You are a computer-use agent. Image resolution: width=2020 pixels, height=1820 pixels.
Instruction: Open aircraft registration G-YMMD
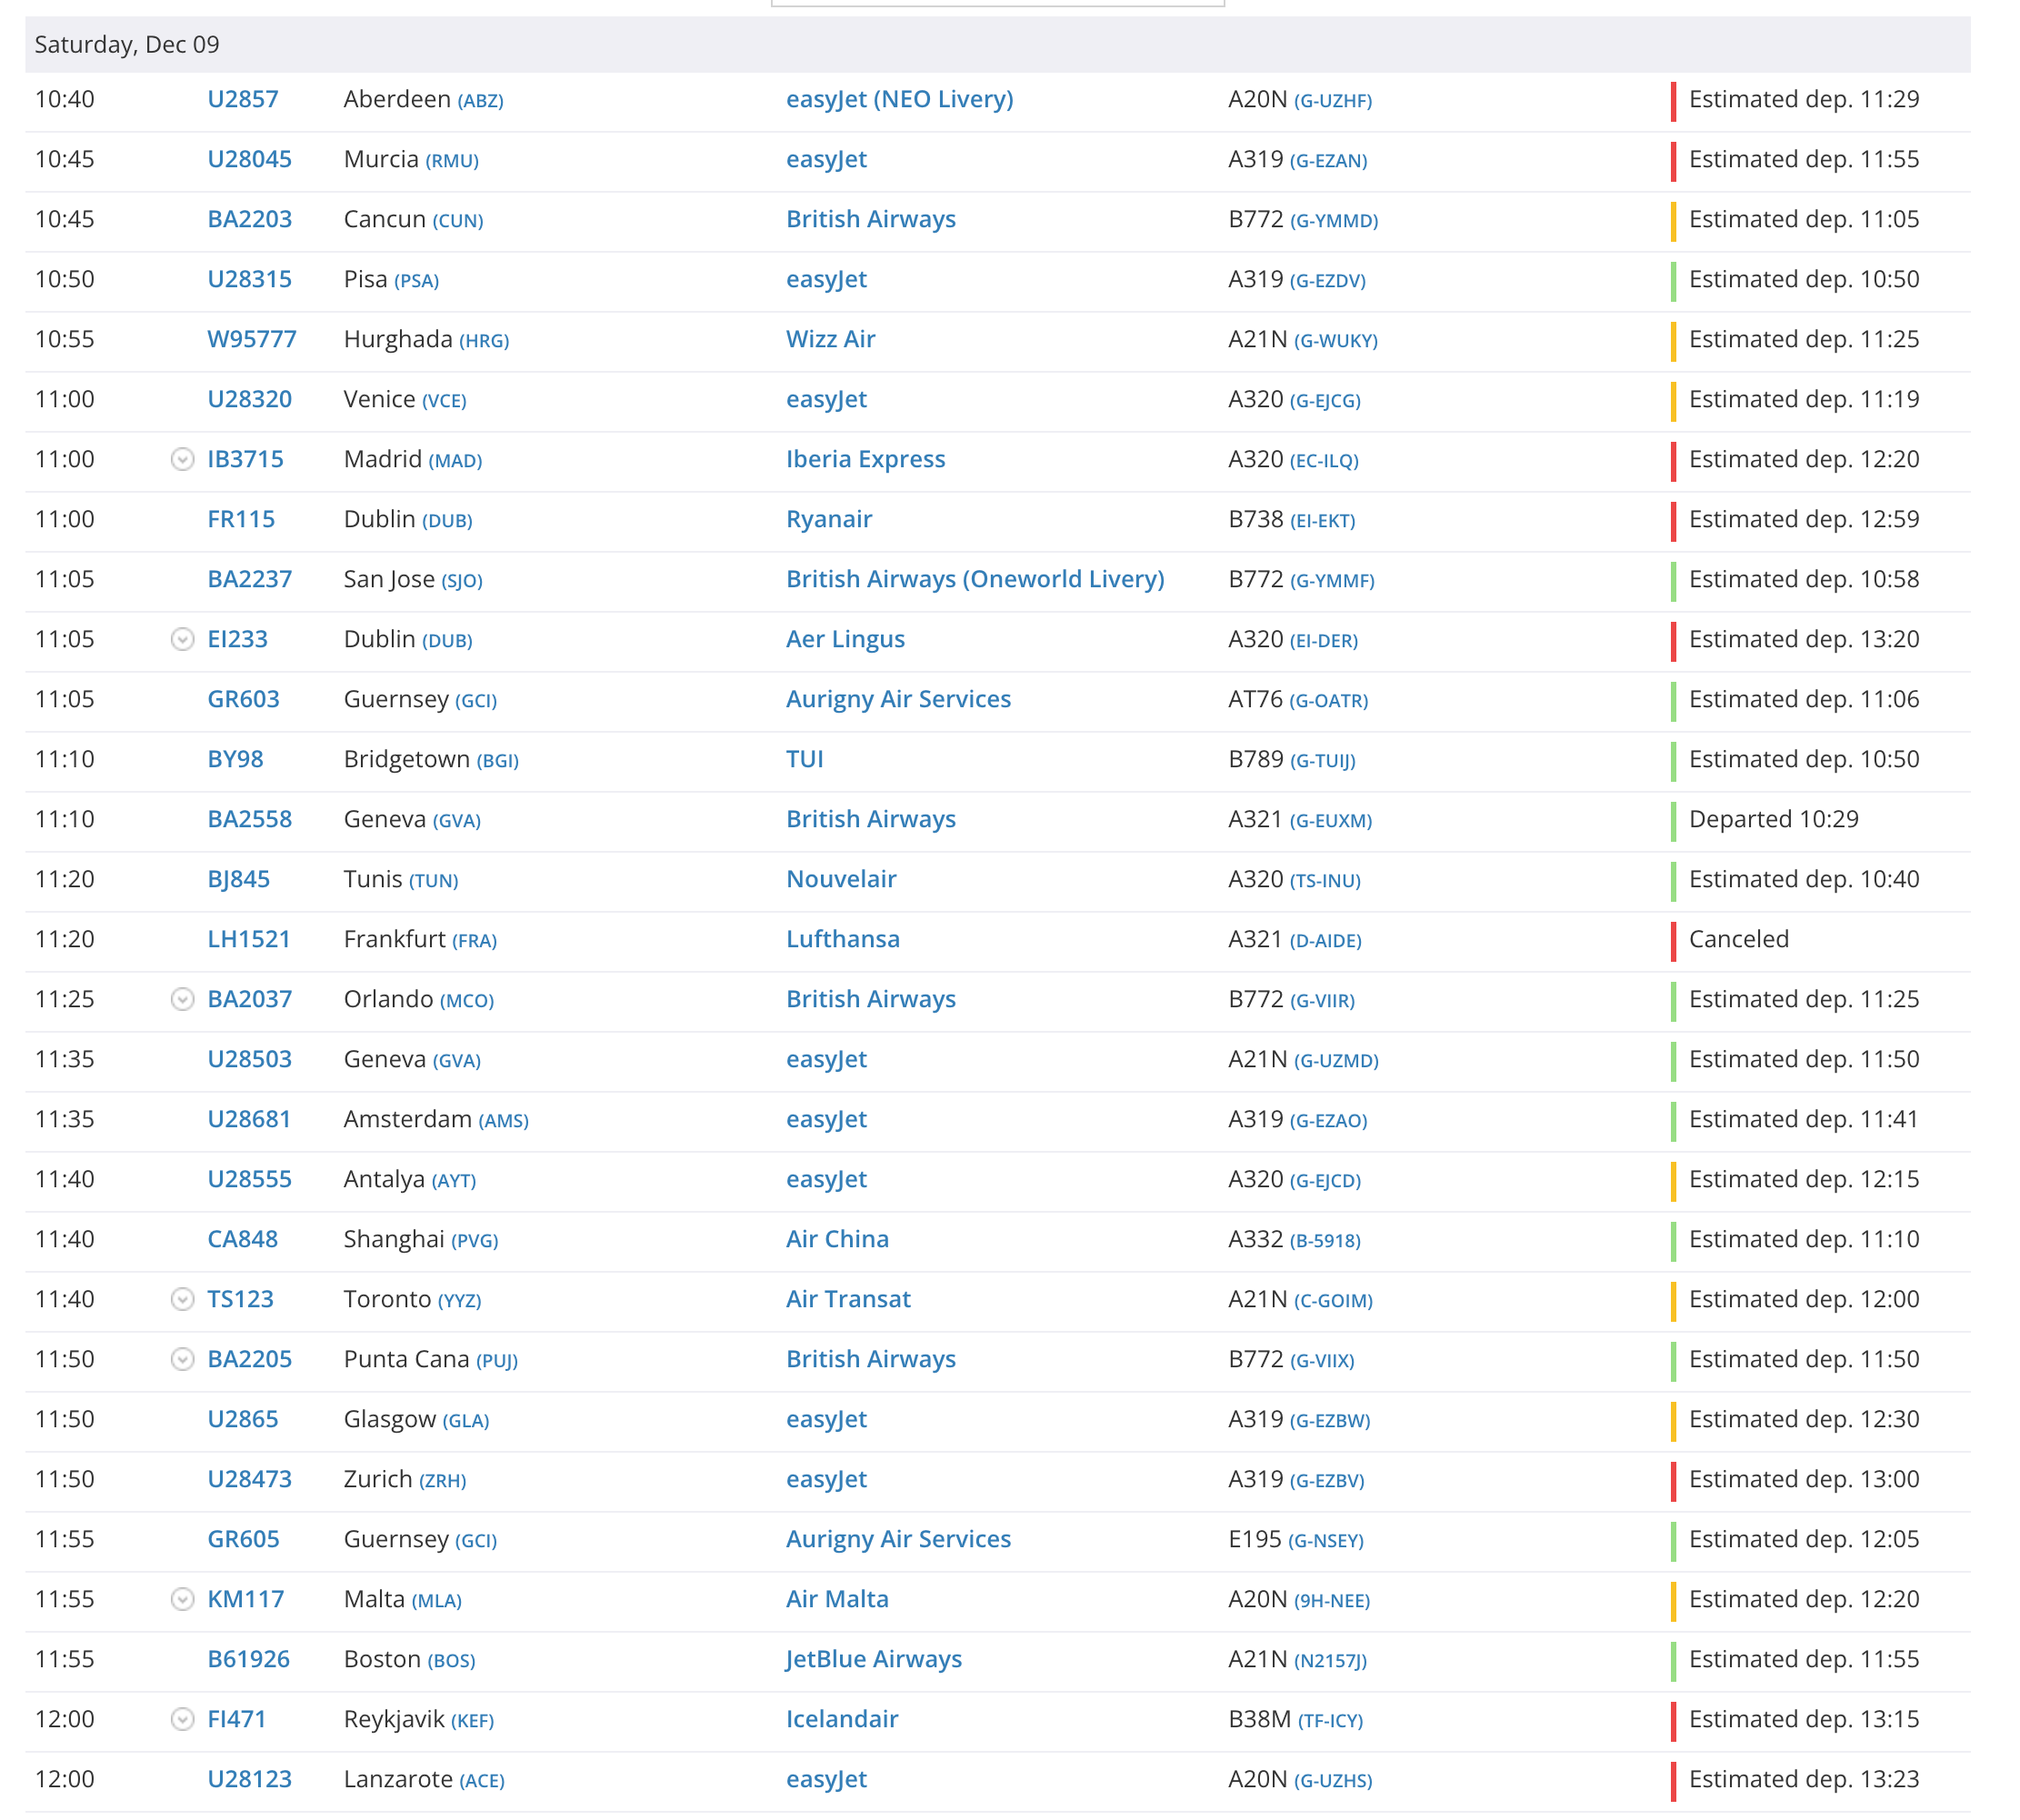1333,221
